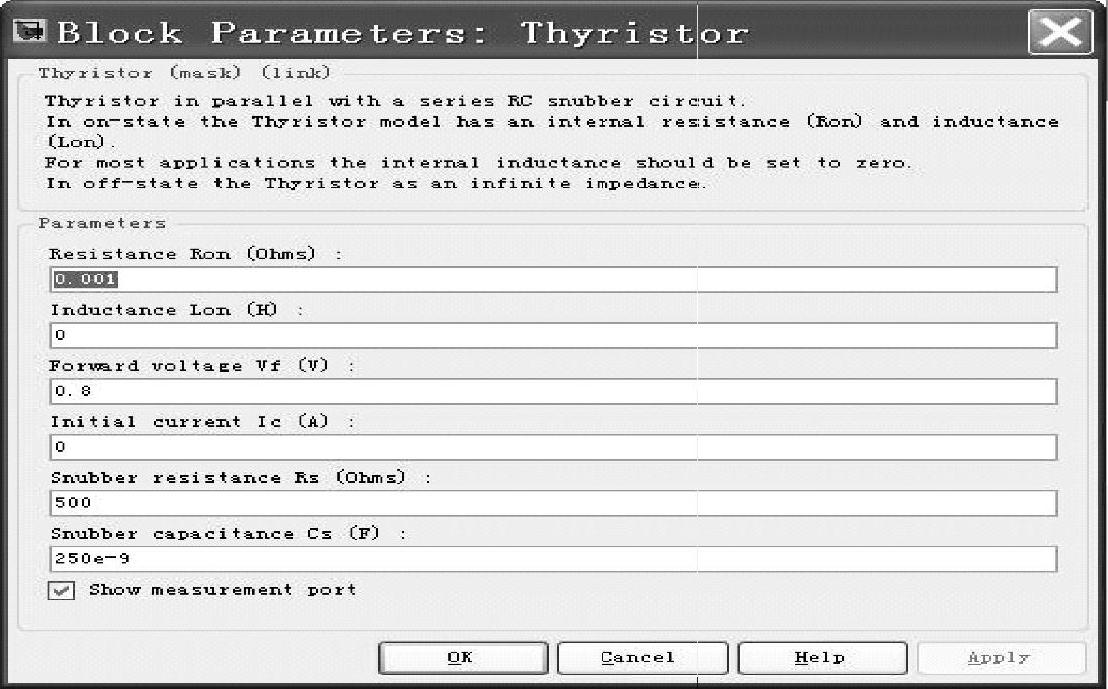Click the 'Block Parameters: Thyristor' title bar
1108x689 pixels.
click(x=400, y=33)
